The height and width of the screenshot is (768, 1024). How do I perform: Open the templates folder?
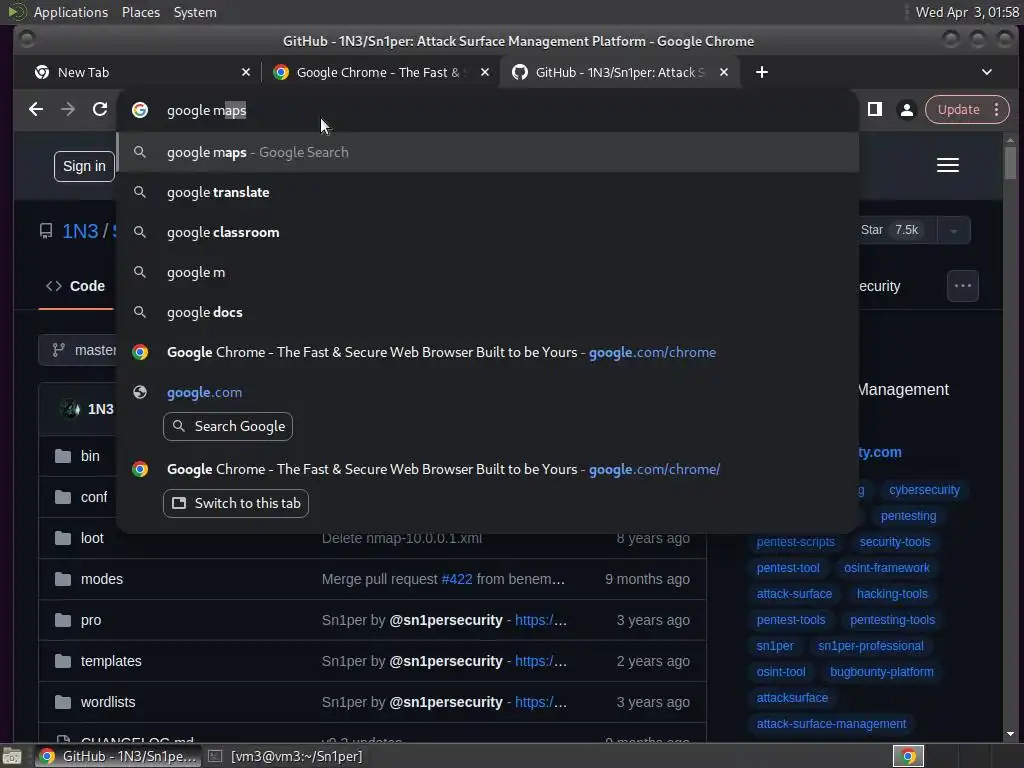point(111,661)
